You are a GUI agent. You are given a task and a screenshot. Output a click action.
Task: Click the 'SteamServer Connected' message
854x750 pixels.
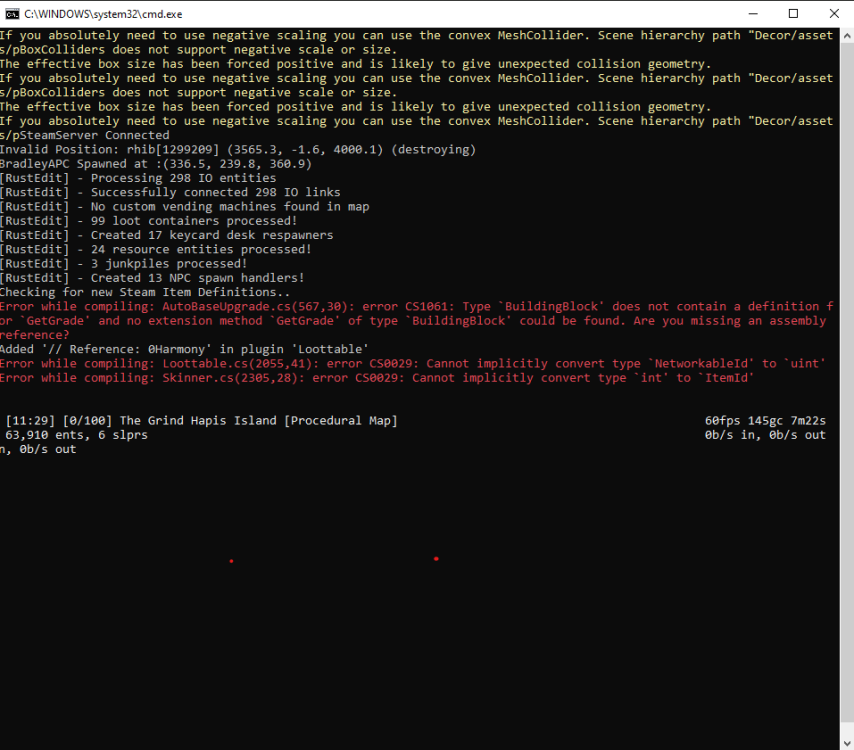tap(92, 135)
